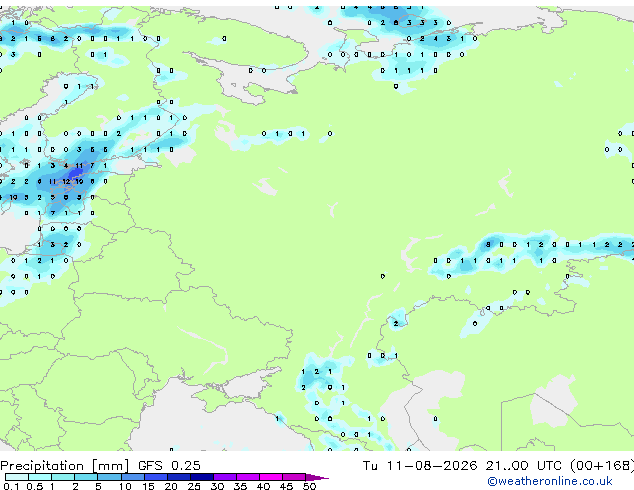Click the '25' legend scale label

194,486
